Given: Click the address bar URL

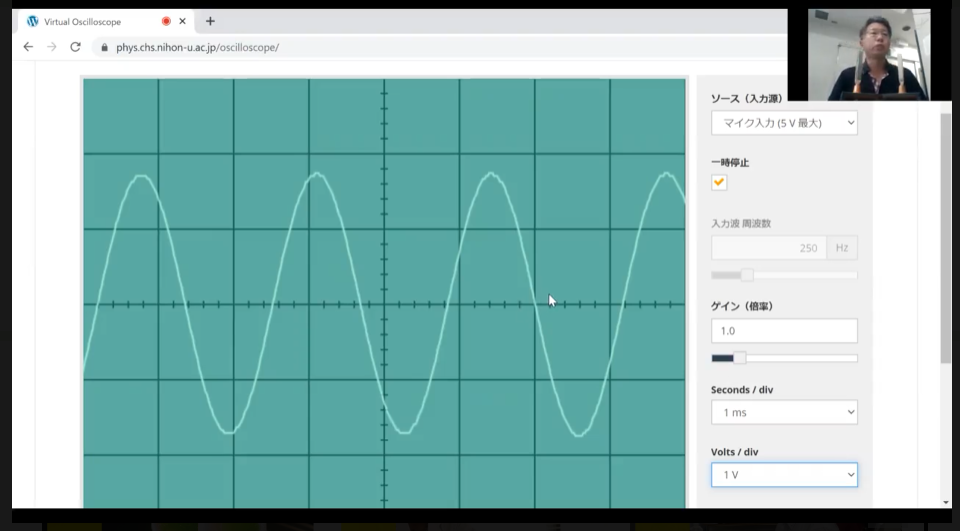Looking at the screenshot, I should click(197, 47).
